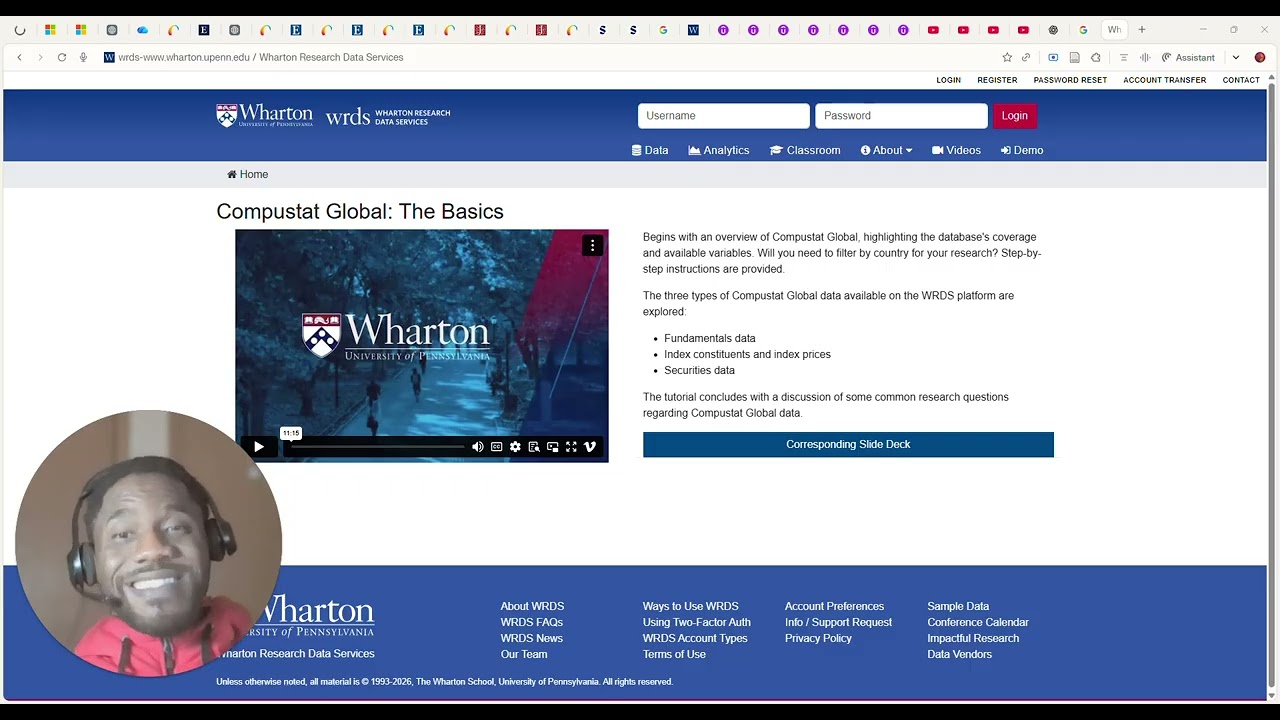This screenshot has height=720, width=1280.
Task: Click the Vimeo logo on player
Action: 590,447
